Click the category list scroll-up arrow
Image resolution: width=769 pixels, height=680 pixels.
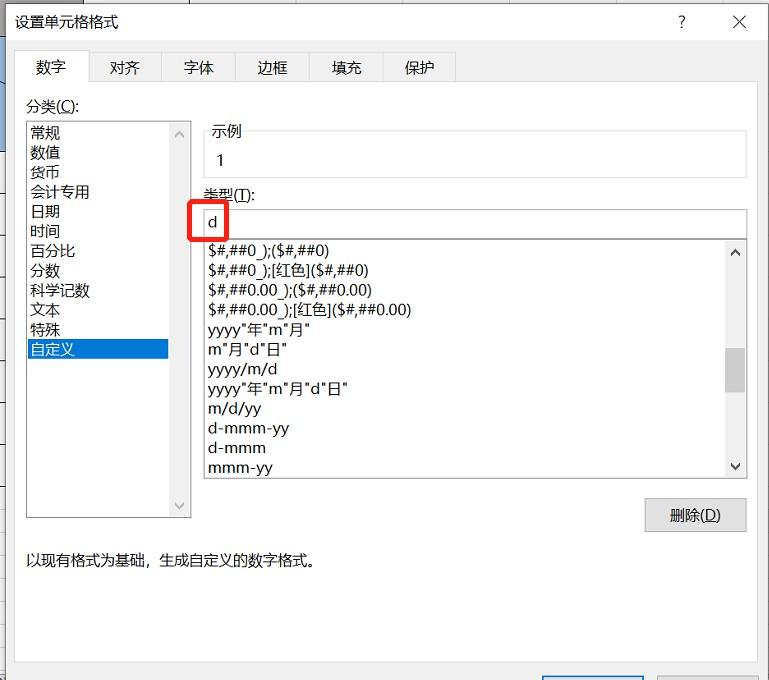(x=179, y=134)
